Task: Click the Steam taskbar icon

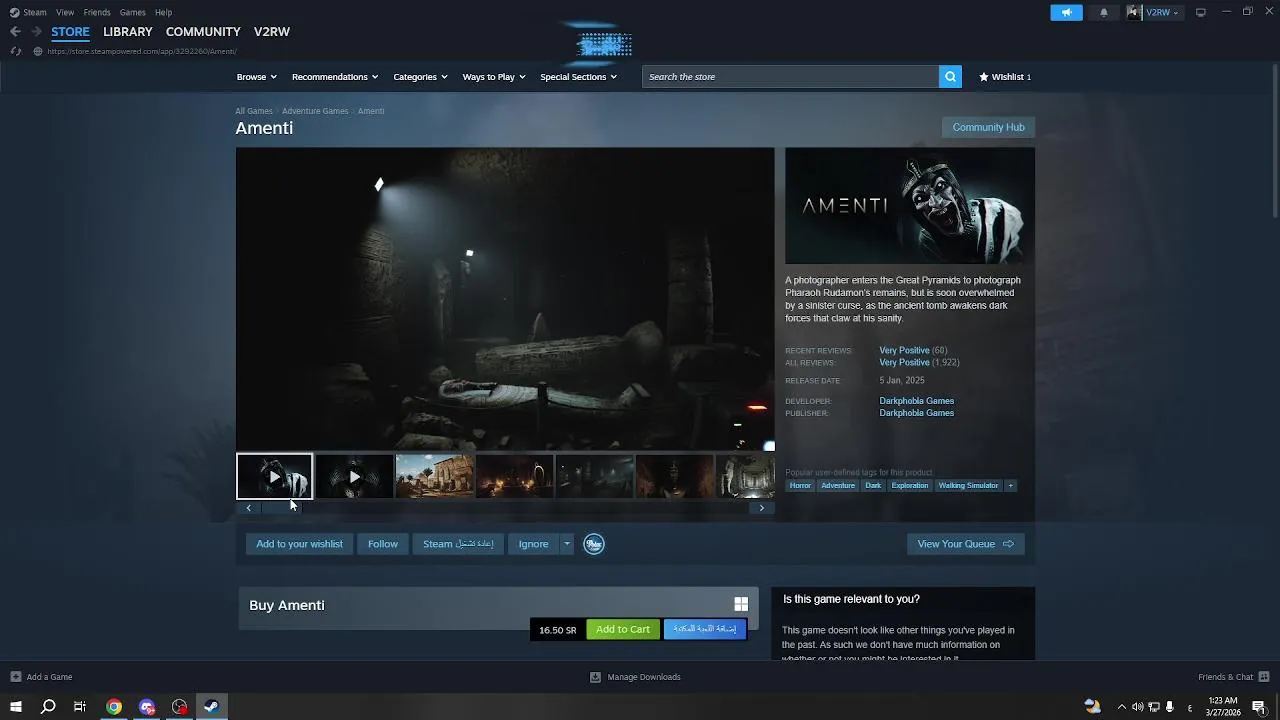Action: [x=212, y=707]
